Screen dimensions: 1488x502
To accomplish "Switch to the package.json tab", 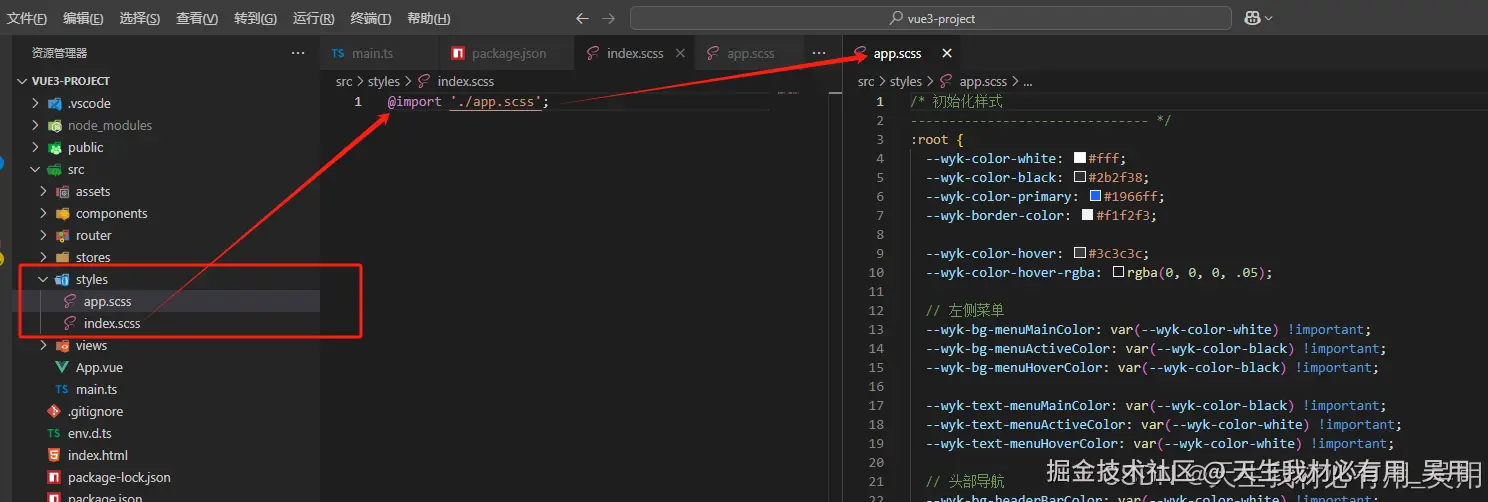I will [x=508, y=53].
